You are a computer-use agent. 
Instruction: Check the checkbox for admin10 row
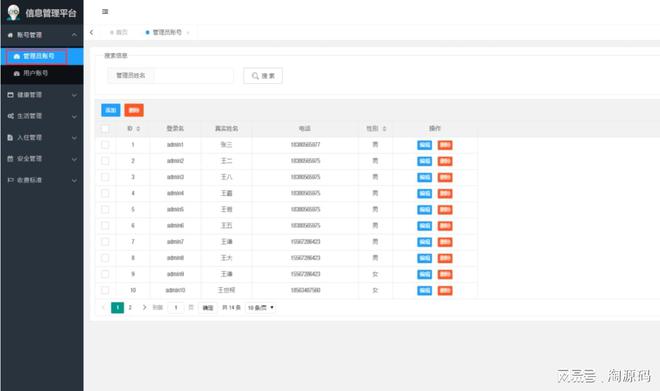105,290
